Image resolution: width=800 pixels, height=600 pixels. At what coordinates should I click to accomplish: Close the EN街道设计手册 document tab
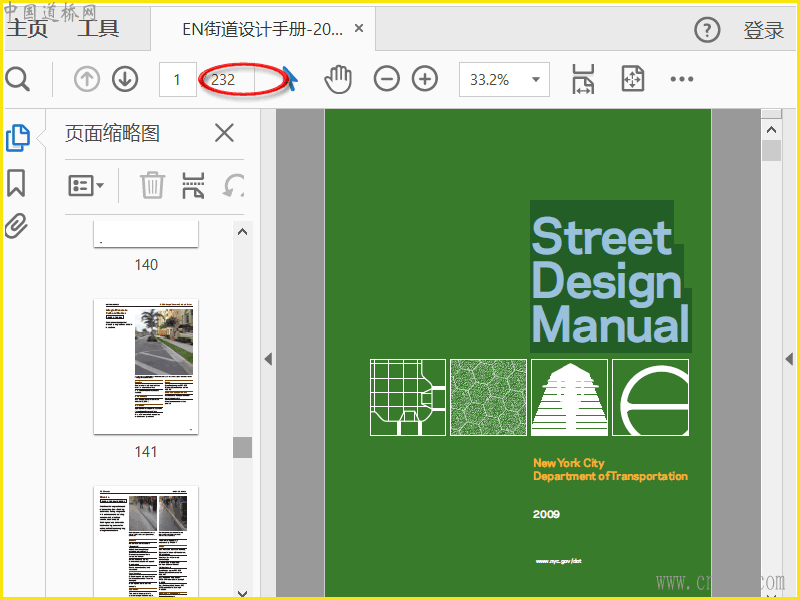pyautogui.click(x=359, y=30)
